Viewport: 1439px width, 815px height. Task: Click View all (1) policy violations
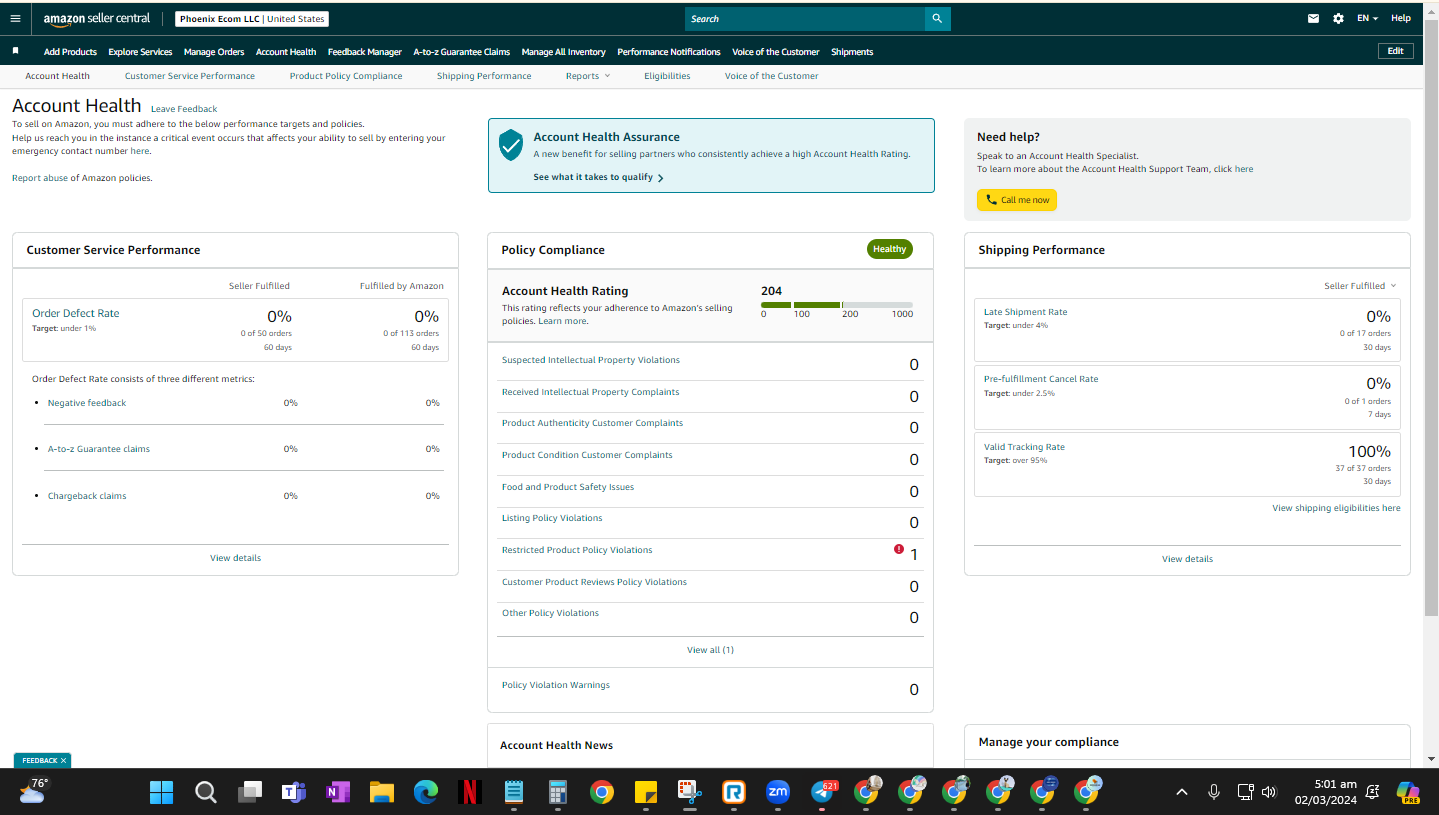(x=710, y=650)
